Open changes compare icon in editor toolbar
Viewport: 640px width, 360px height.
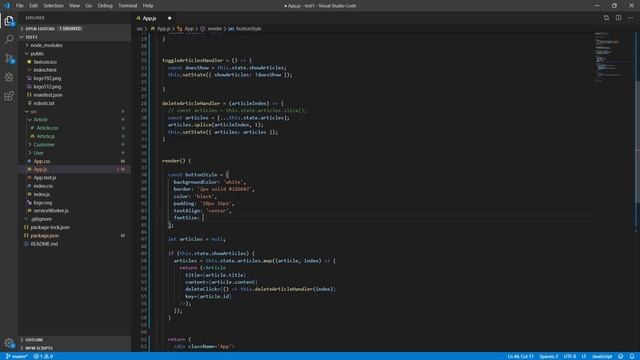606,18
